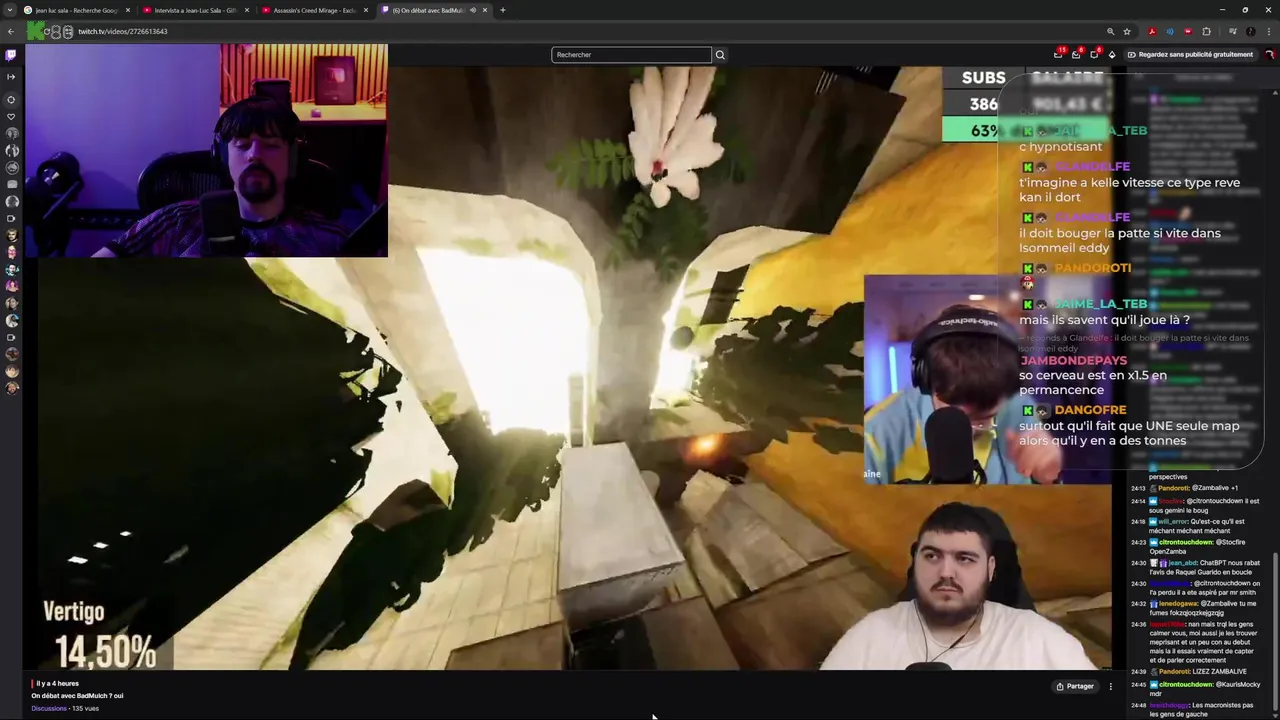Switch to Intervista a Jean-Luc Sala tab
Viewport: 1280px width, 720px height.
coord(194,10)
